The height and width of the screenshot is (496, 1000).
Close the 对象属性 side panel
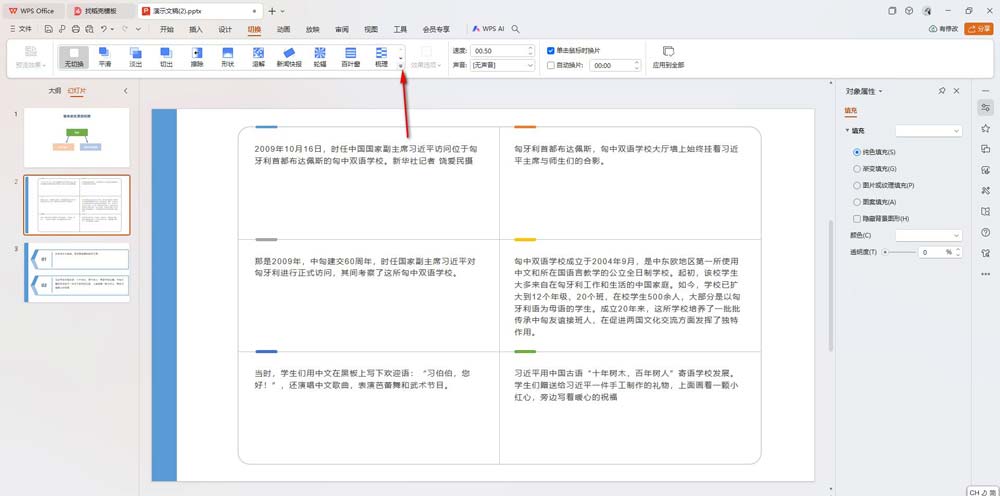pyautogui.click(x=956, y=91)
